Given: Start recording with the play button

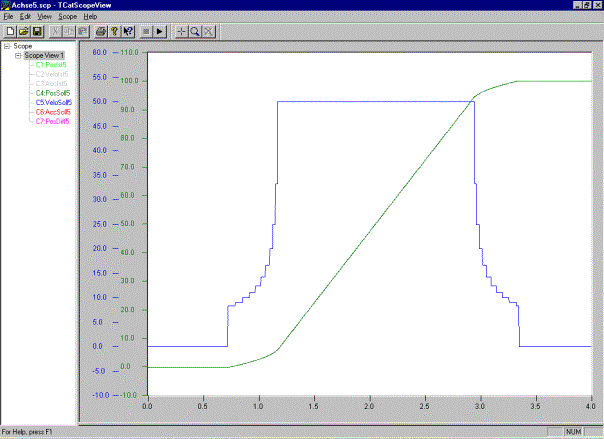Looking at the screenshot, I should pyautogui.click(x=159, y=31).
